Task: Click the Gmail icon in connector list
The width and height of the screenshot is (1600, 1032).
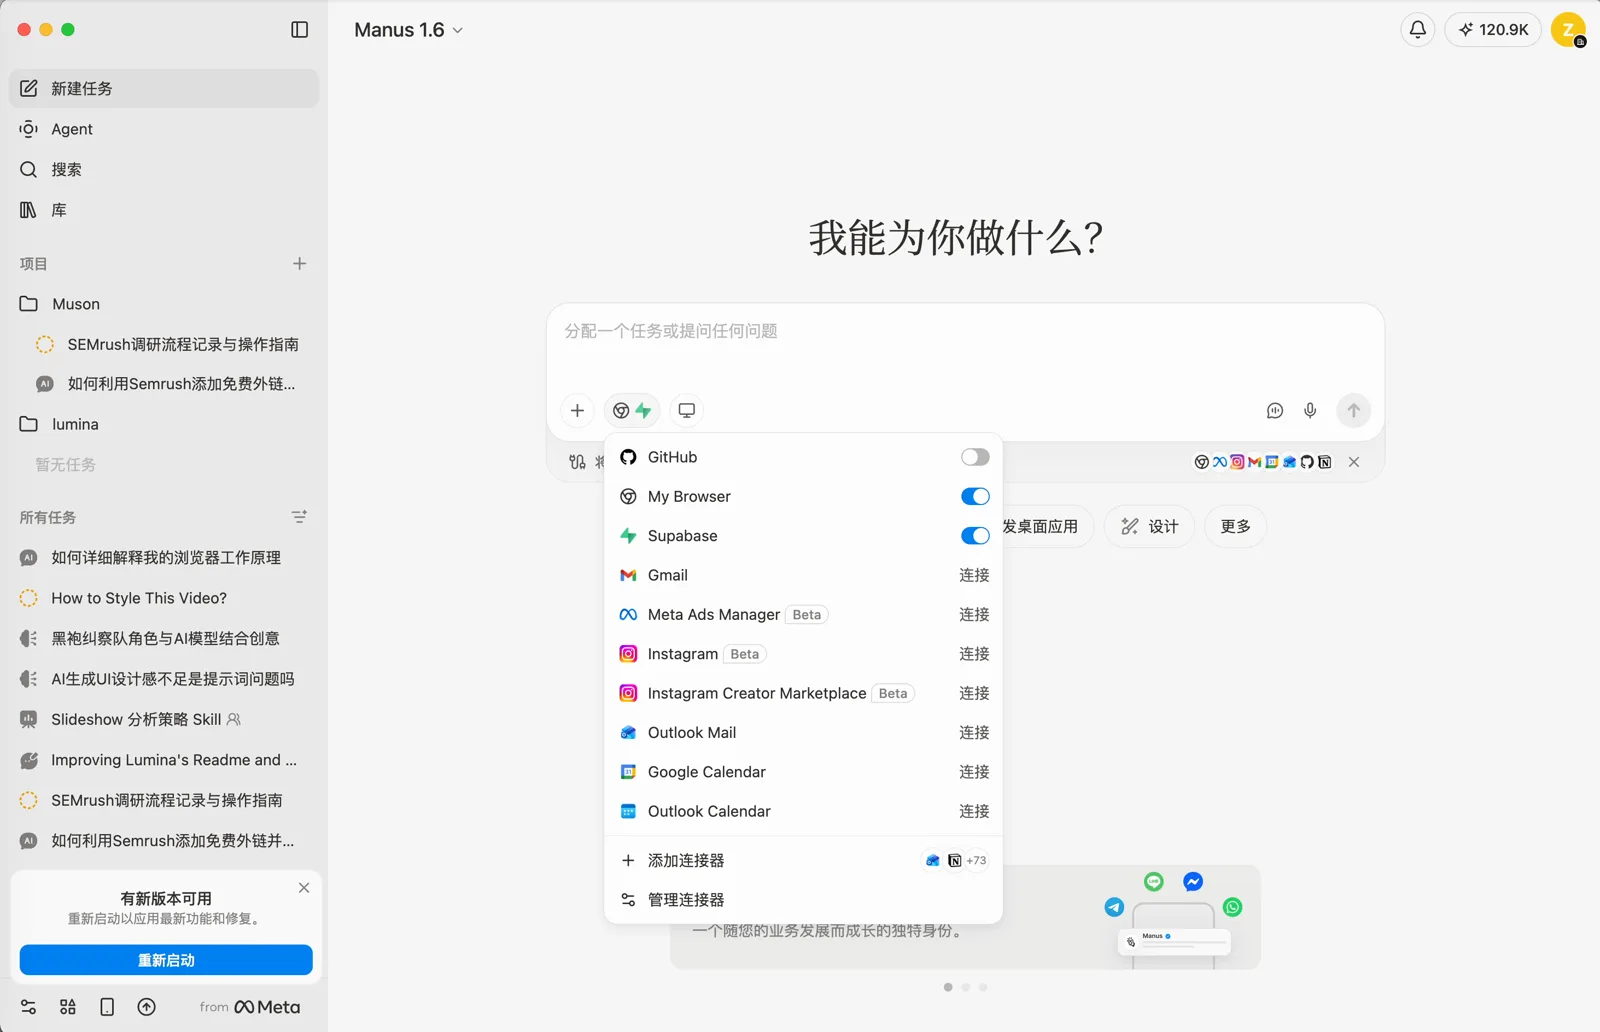Action: [628, 575]
